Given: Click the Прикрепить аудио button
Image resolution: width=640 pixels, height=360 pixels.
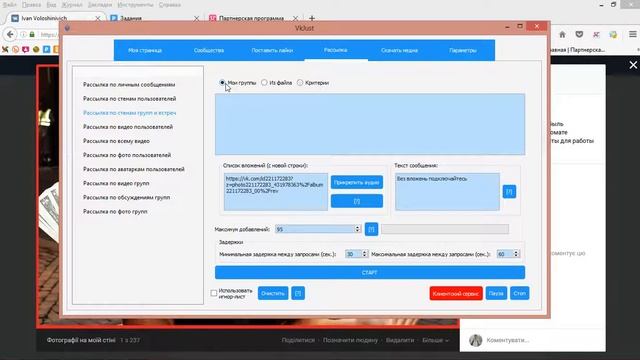Looking at the screenshot, I should pyautogui.click(x=357, y=182).
